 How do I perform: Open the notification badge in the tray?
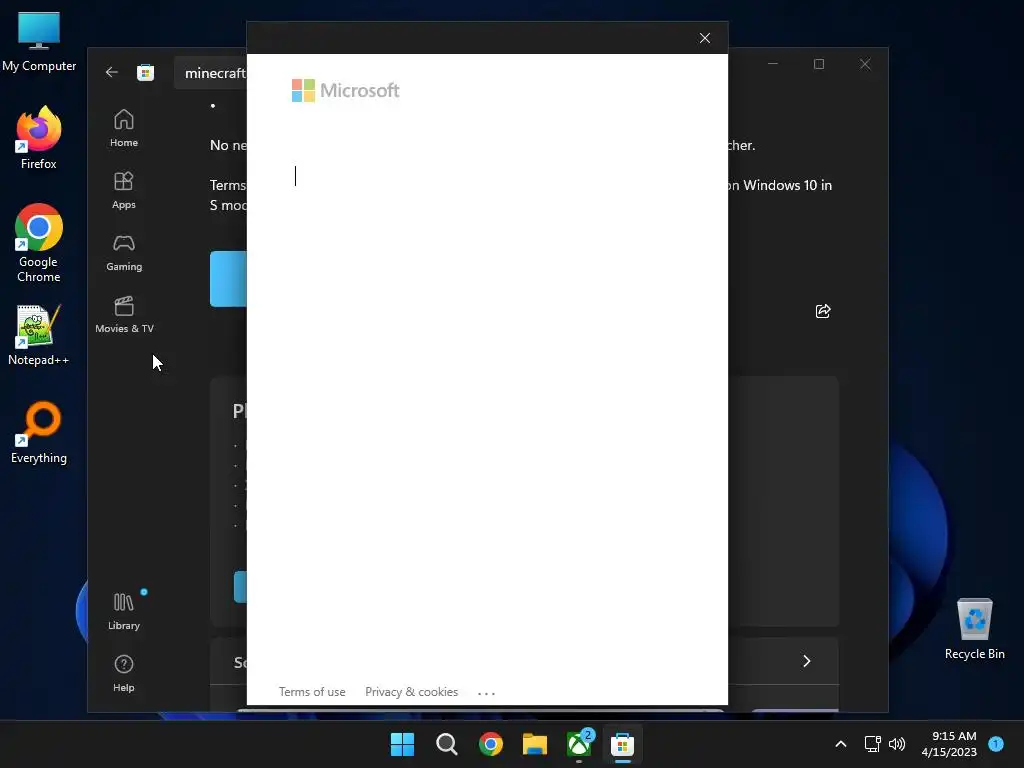tap(996, 744)
